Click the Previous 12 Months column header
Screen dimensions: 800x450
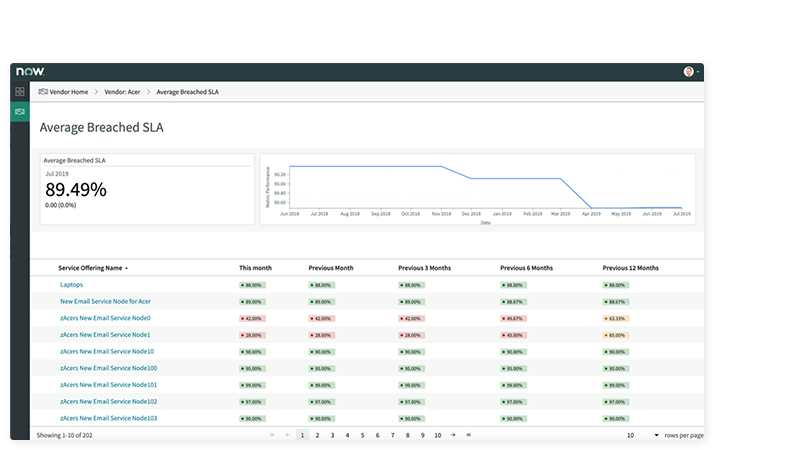pyautogui.click(x=630, y=268)
